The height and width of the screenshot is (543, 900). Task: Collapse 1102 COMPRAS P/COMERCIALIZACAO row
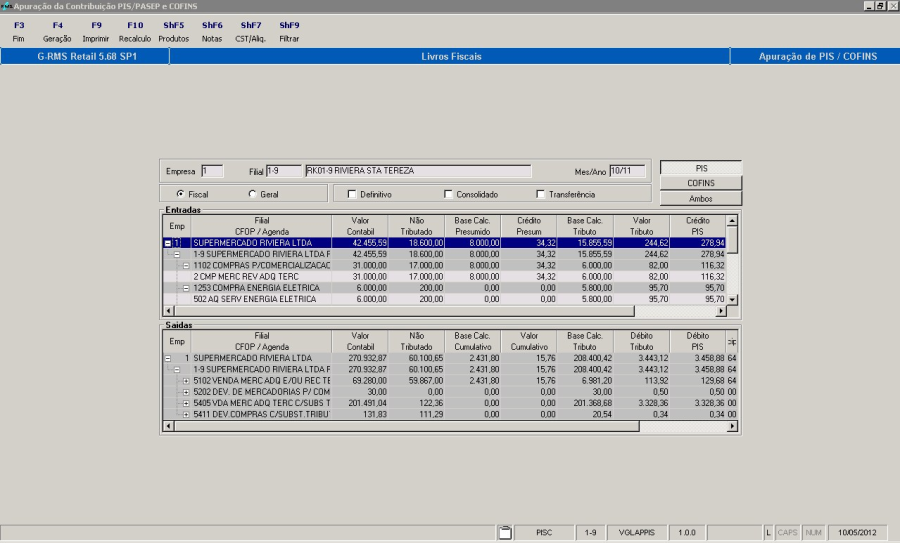186,265
